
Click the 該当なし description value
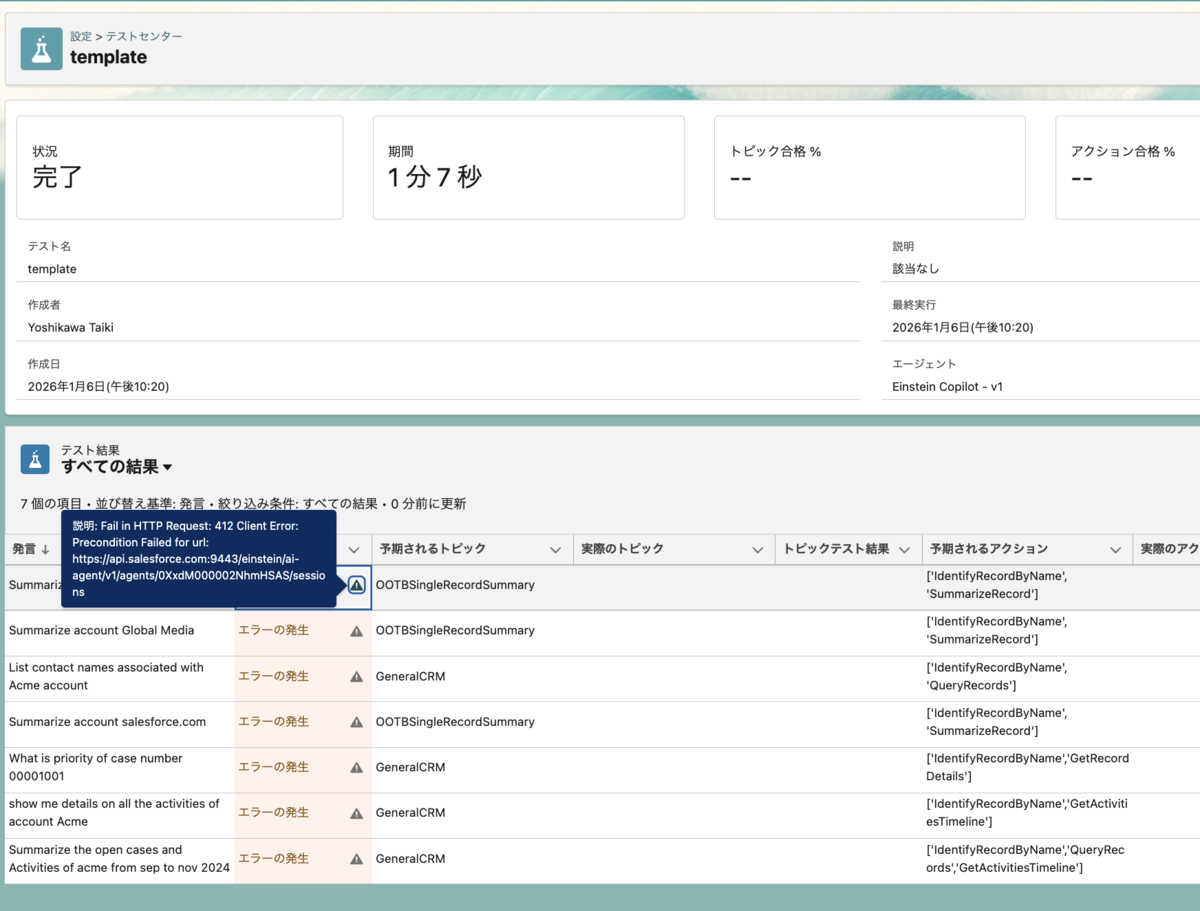(x=916, y=269)
